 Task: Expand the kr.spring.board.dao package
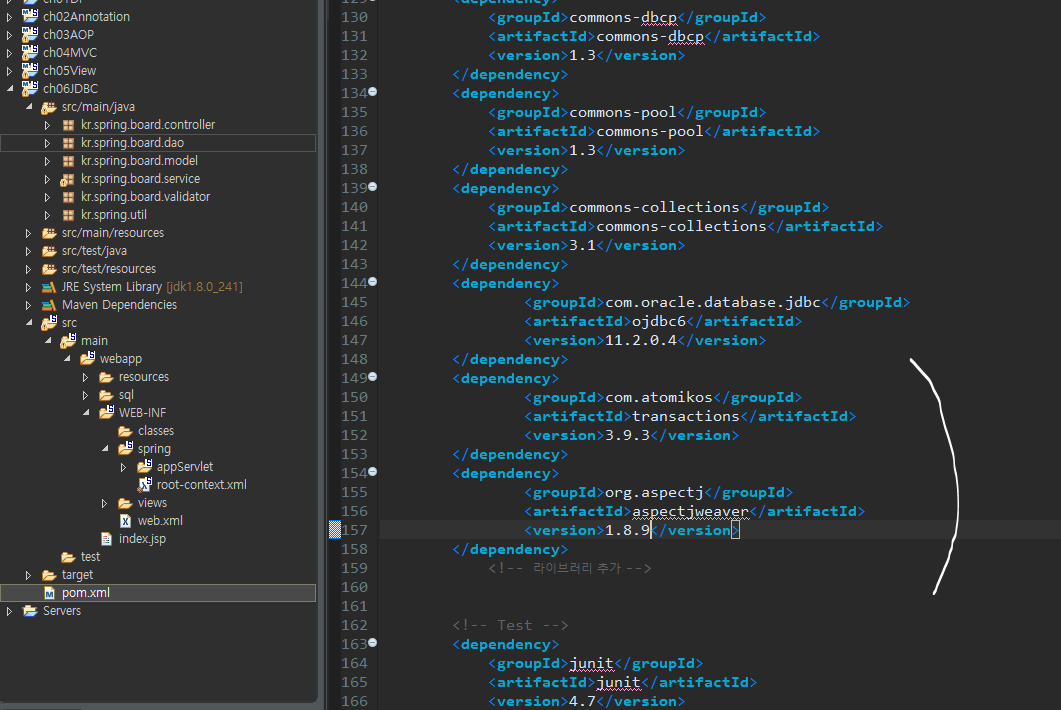click(47, 143)
